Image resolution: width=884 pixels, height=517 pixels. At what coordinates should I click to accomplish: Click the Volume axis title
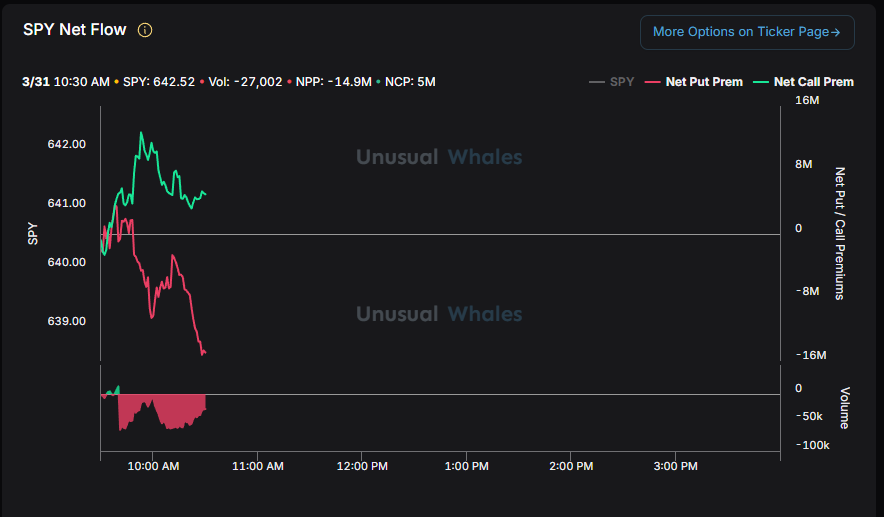845,408
